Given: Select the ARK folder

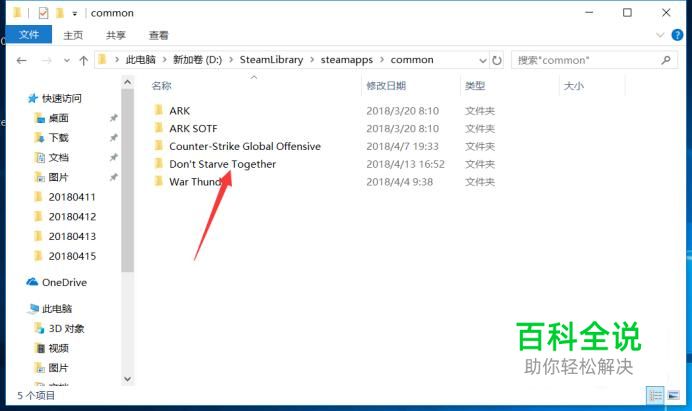Looking at the screenshot, I should (180, 111).
